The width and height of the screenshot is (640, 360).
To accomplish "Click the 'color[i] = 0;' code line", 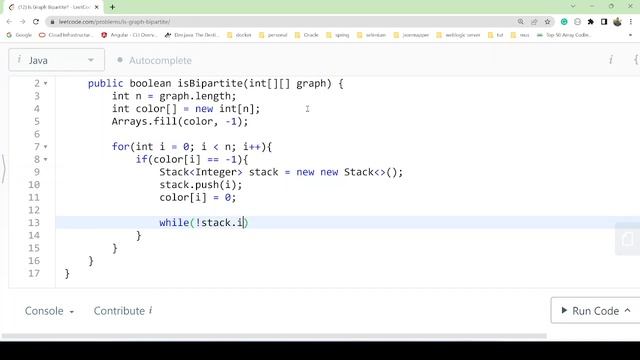I will [x=198, y=197].
